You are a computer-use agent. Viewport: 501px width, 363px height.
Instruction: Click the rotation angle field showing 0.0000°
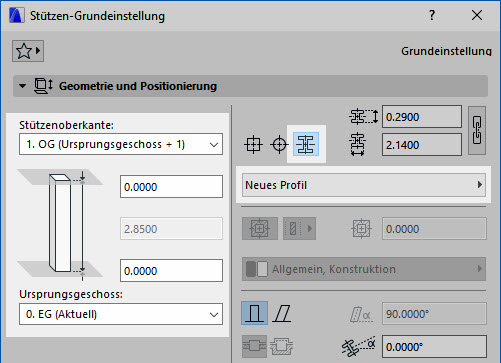[x=434, y=347]
